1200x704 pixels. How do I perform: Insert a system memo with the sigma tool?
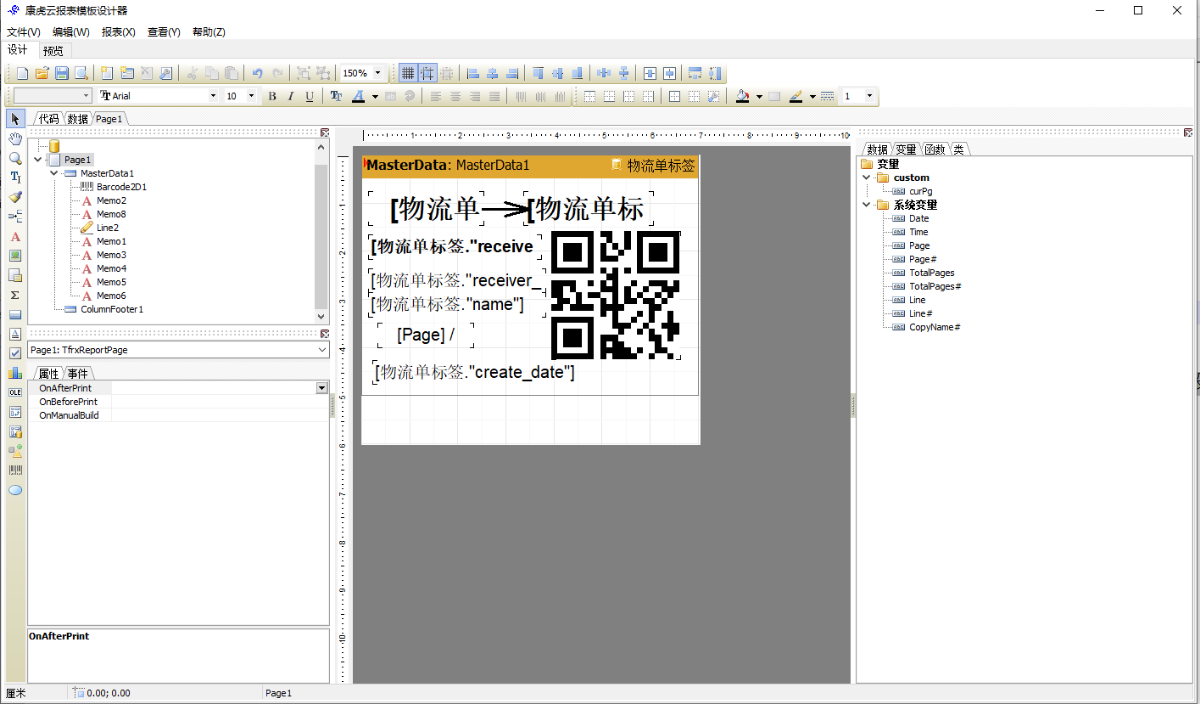[x=15, y=295]
